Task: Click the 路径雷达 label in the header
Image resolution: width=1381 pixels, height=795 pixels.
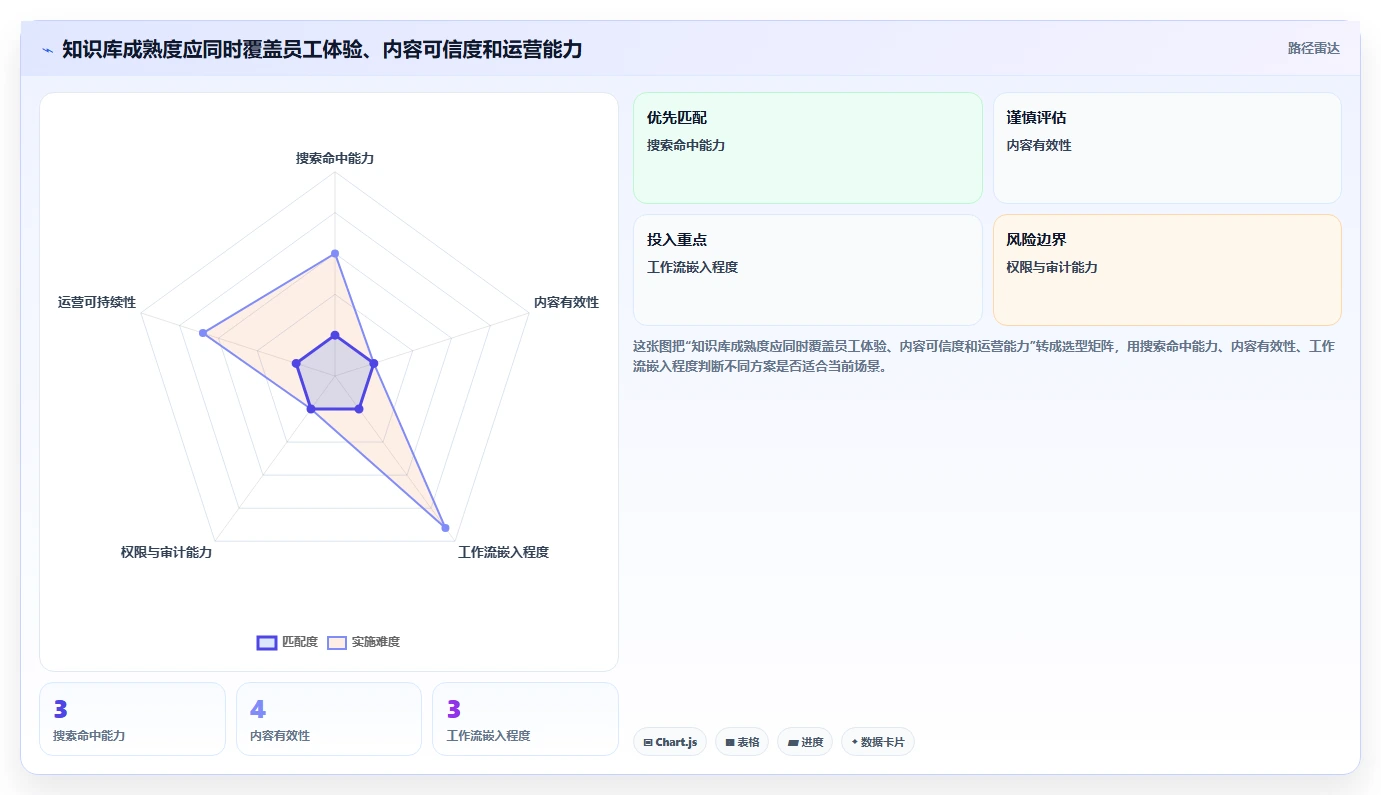Action: click(x=1313, y=48)
